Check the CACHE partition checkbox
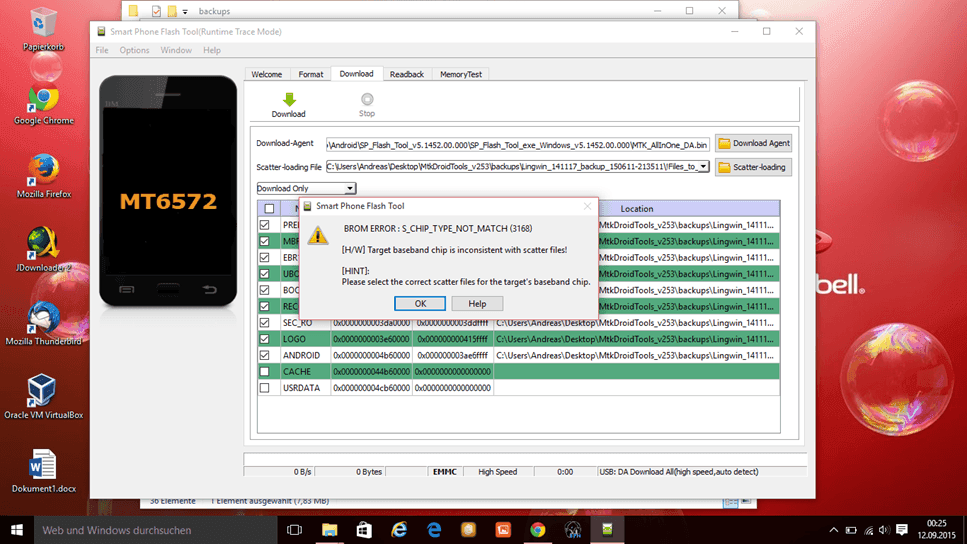Image resolution: width=967 pixels, height=544 pixels. [x=265, y=371]
